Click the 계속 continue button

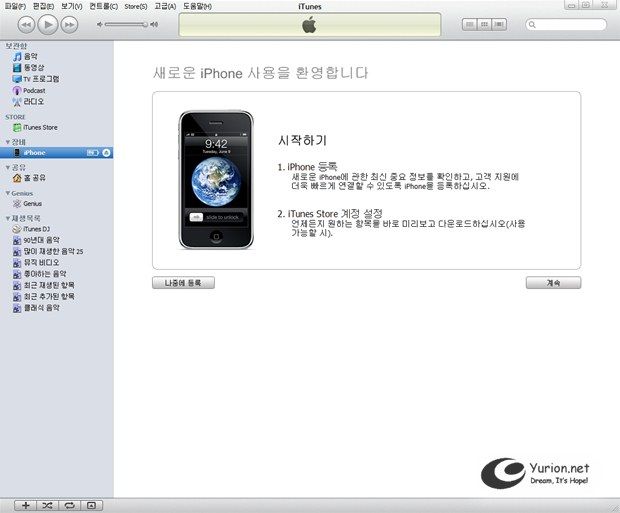[x=554, y=283]
